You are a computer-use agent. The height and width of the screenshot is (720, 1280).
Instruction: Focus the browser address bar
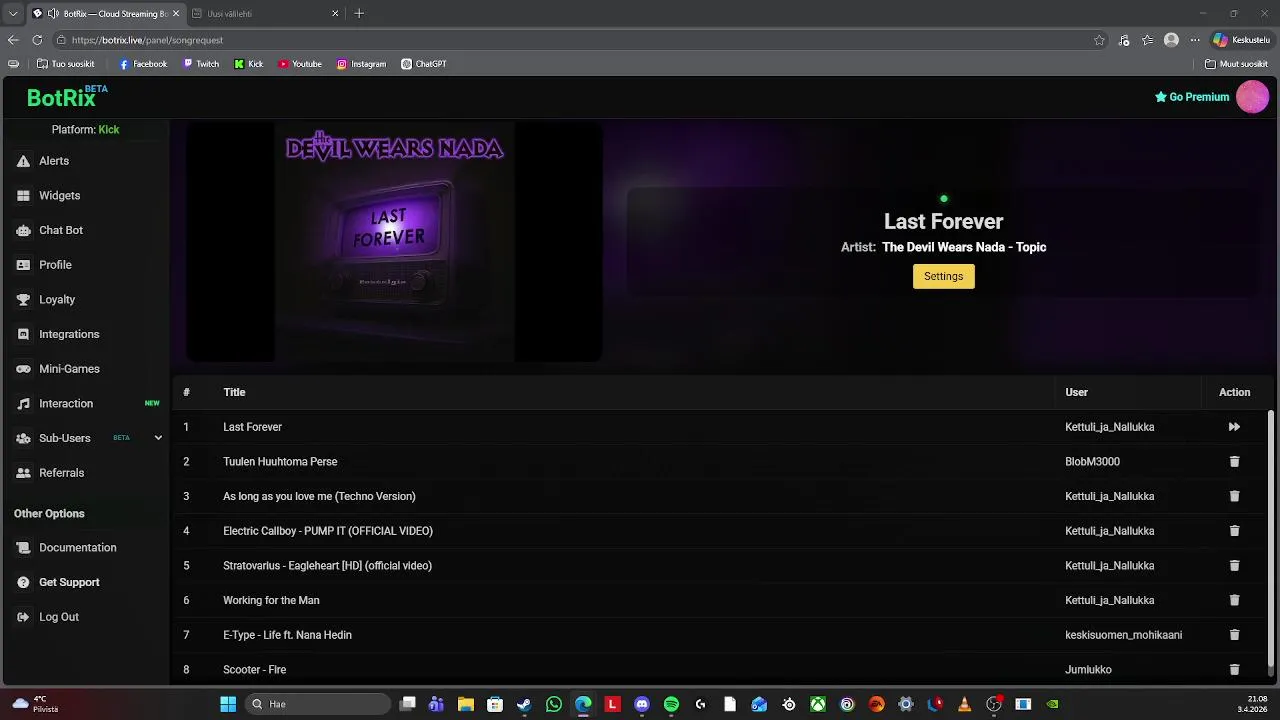(570, 40)
